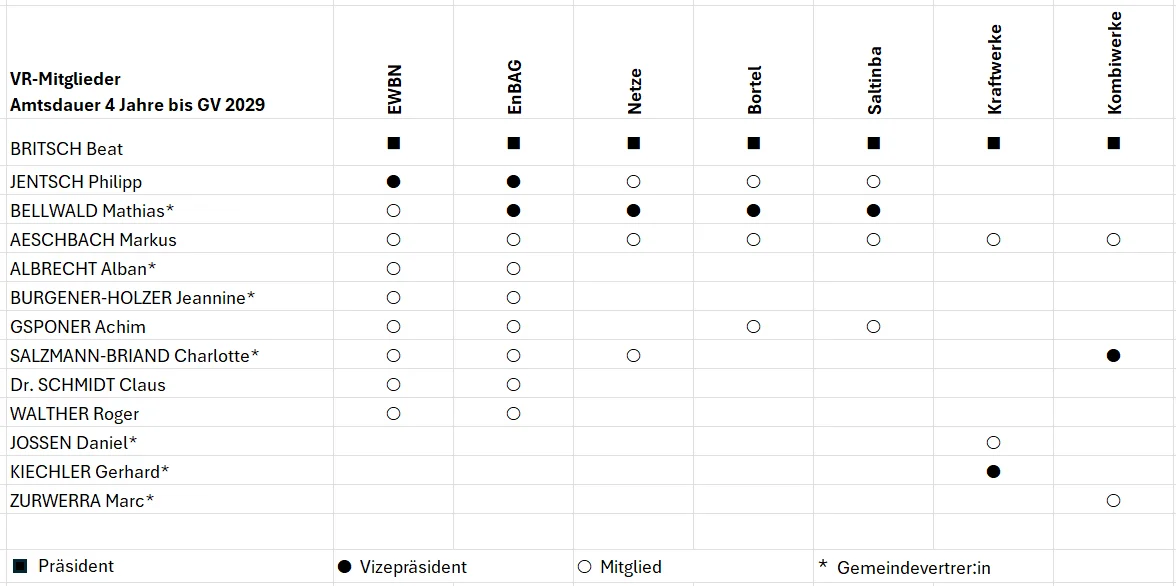Click BELLWALD Mathias's filled dot under Saltinba

point(873,211)
